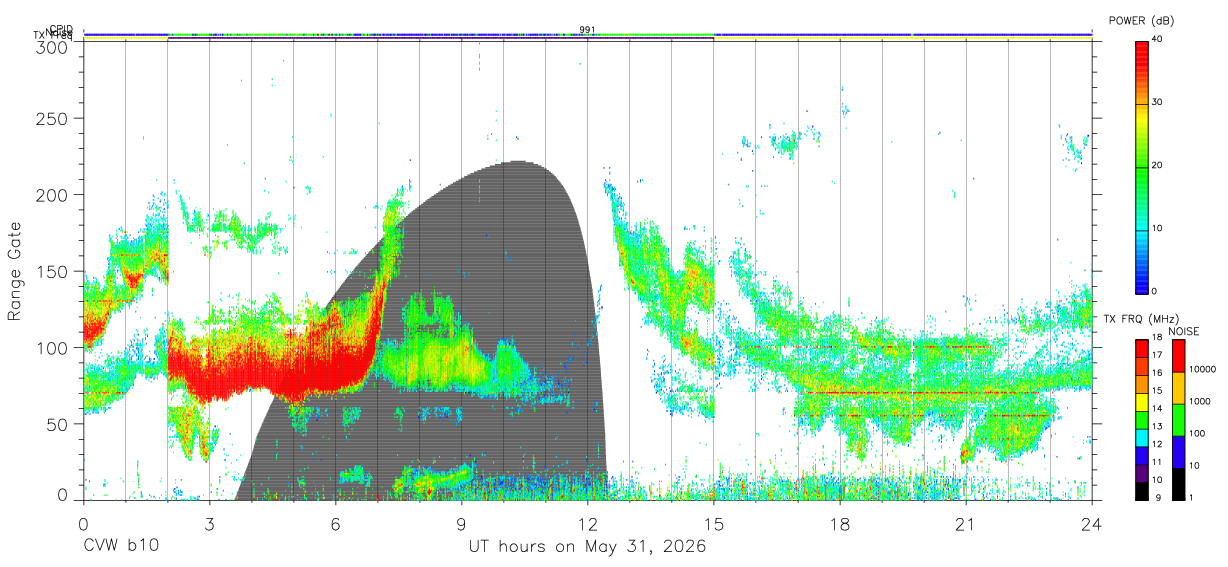Click the 3 hour tick label on time axis
1228x567 pixels.
point(209,524)
